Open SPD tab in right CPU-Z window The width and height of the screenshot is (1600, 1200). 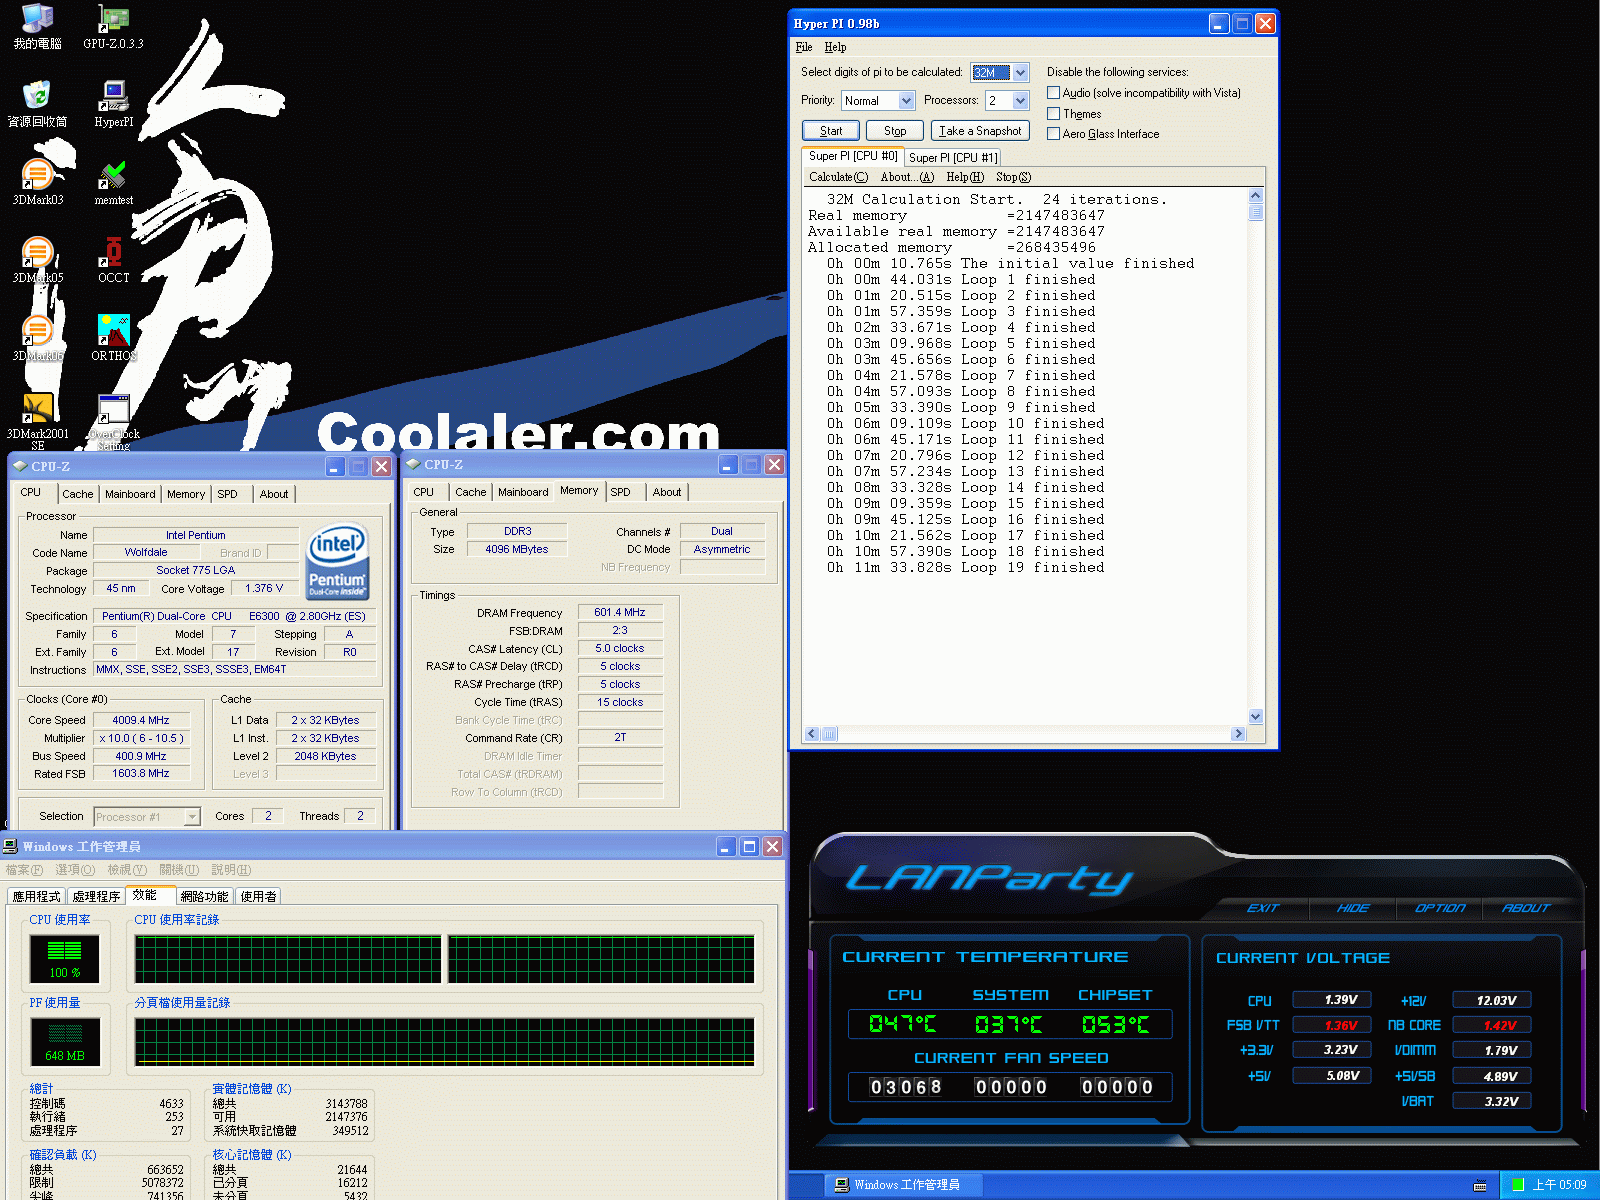[x=620, y=492]
